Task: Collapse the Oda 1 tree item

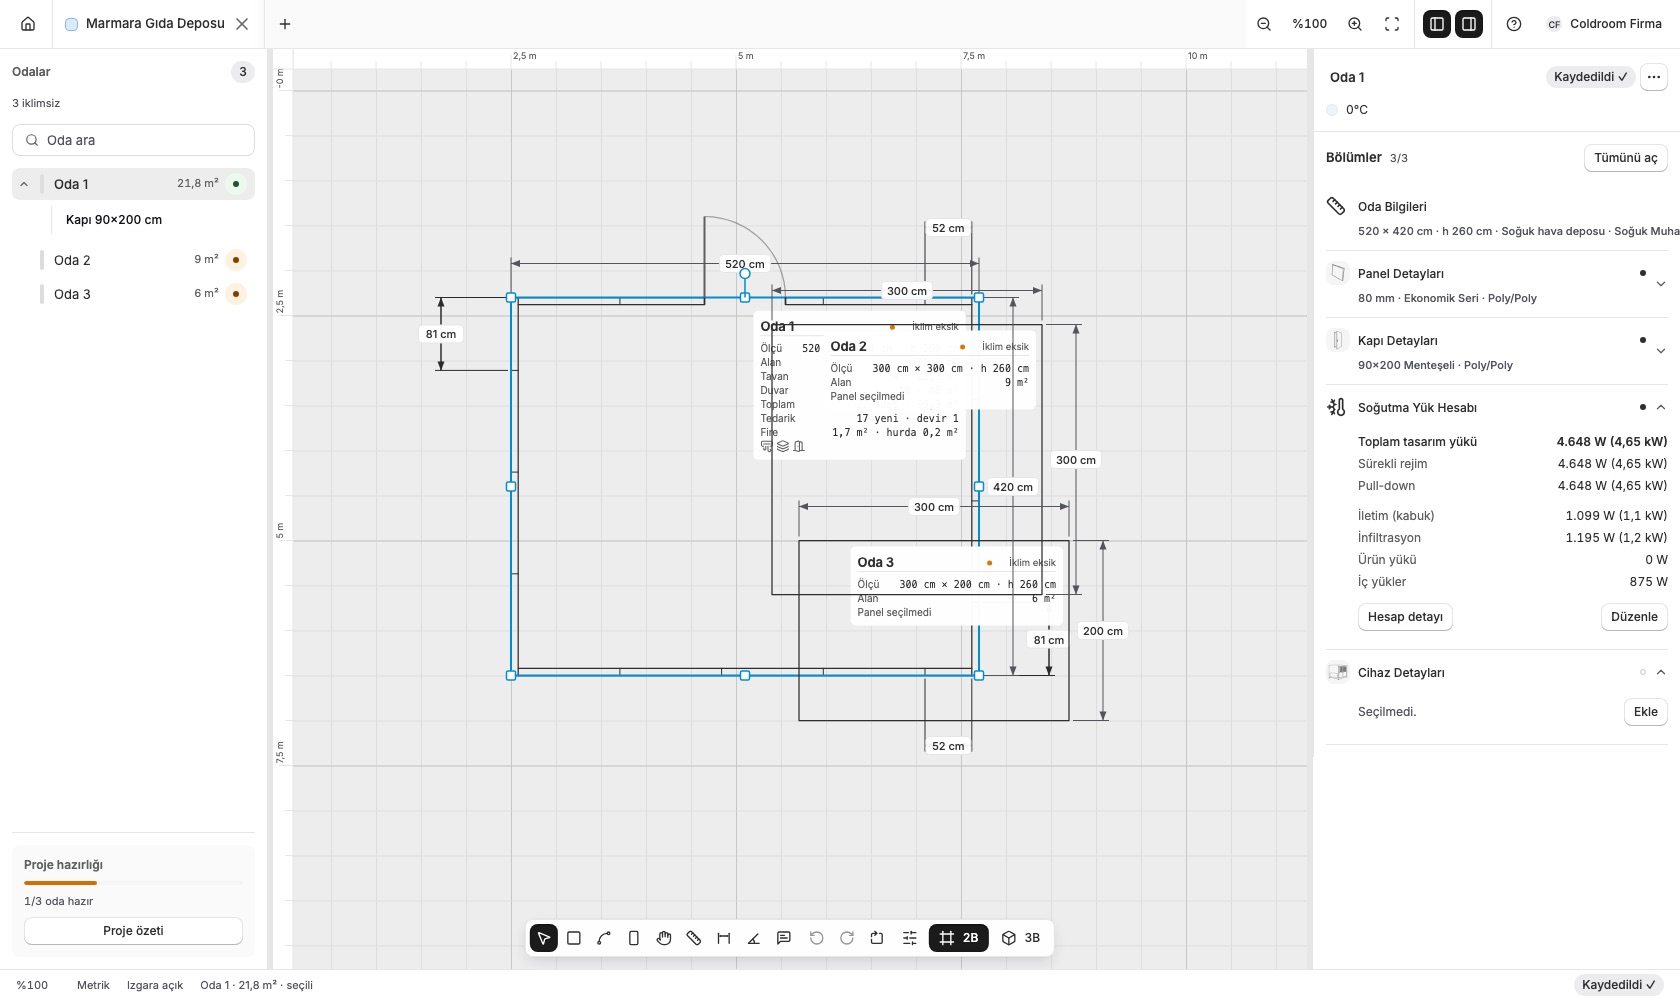Action: (x=24, y=184)
